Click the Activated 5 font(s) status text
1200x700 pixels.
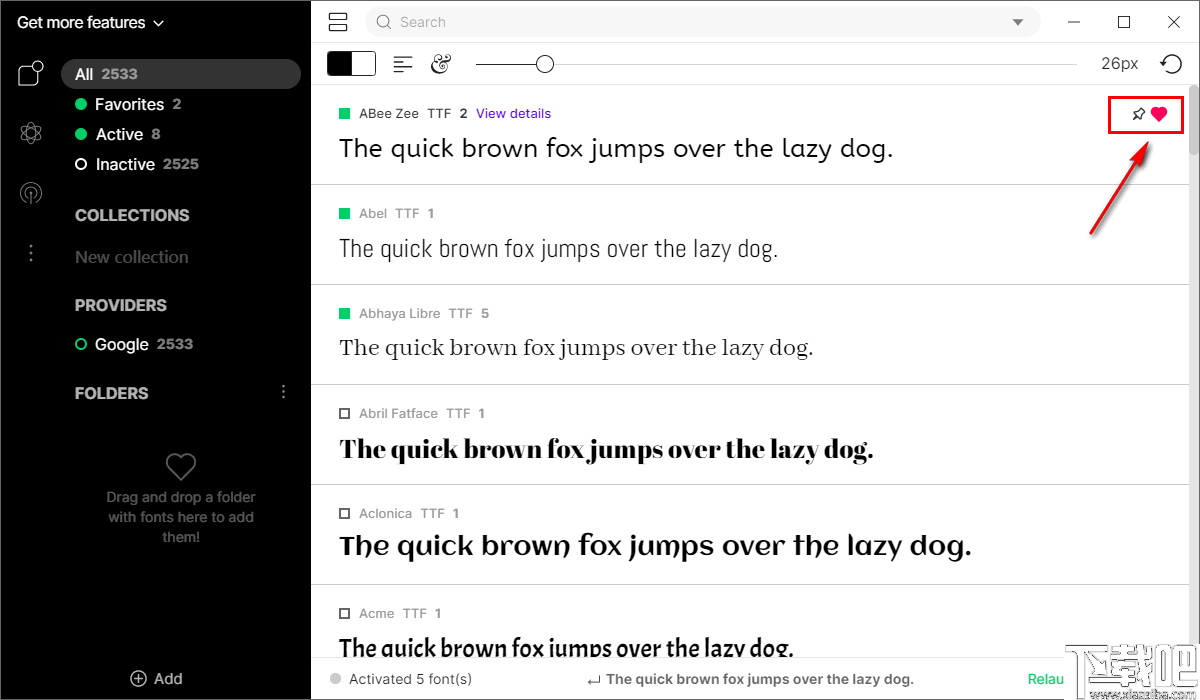click(410, 679)
